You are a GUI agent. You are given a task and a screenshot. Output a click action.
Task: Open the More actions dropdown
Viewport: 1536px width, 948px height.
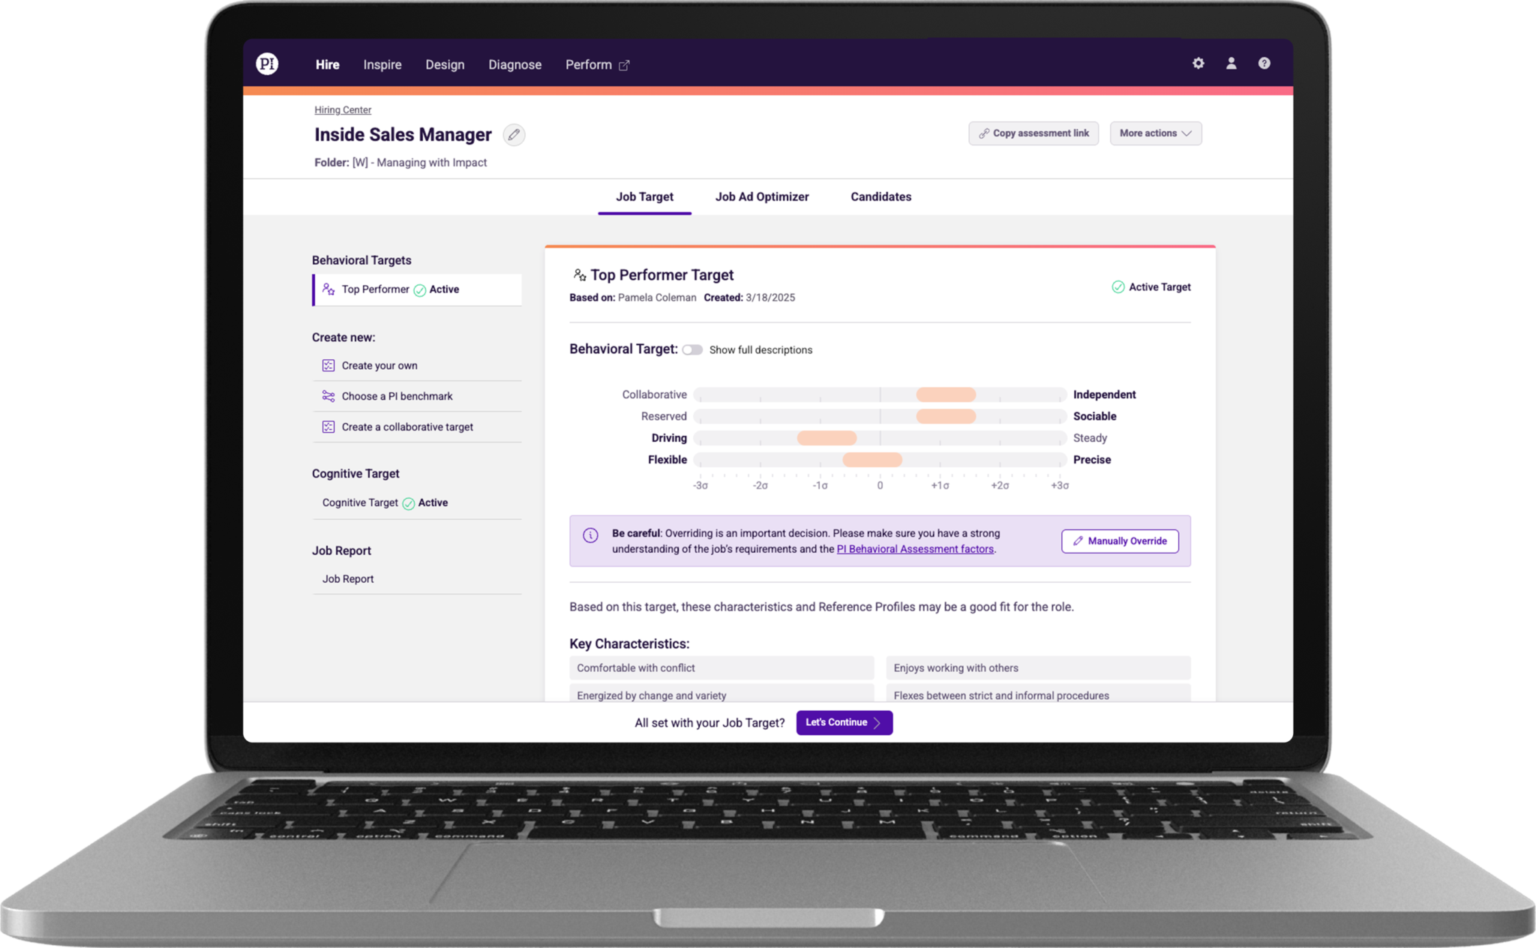(1155, 133)
